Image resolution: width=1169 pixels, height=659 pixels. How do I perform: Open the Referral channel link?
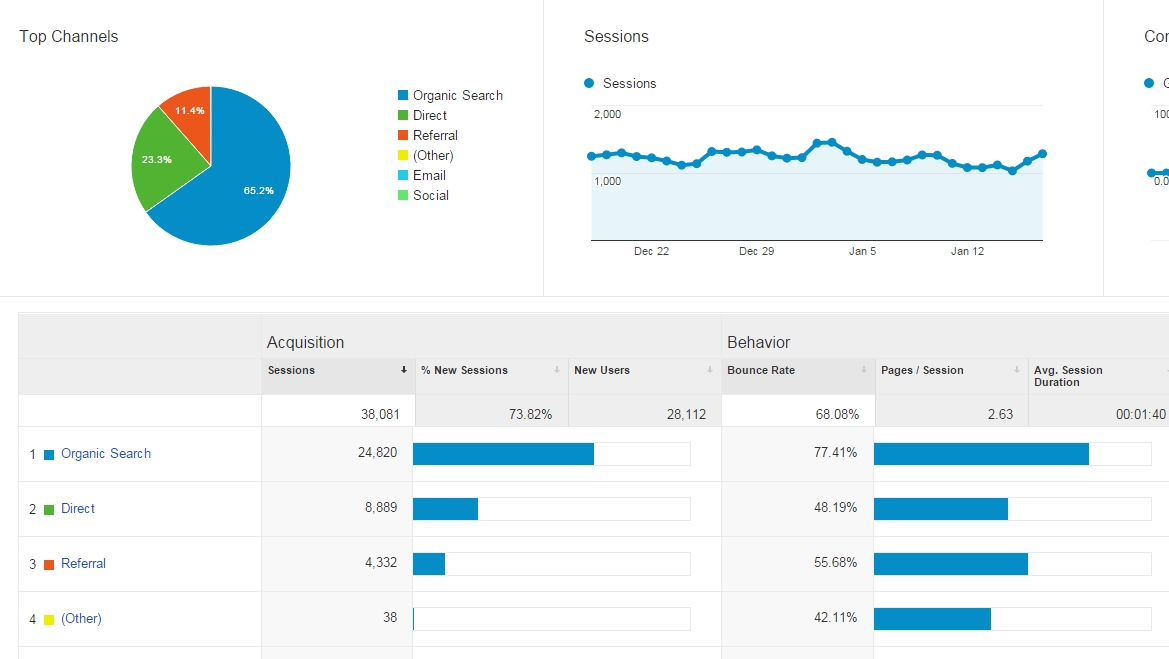83,564
